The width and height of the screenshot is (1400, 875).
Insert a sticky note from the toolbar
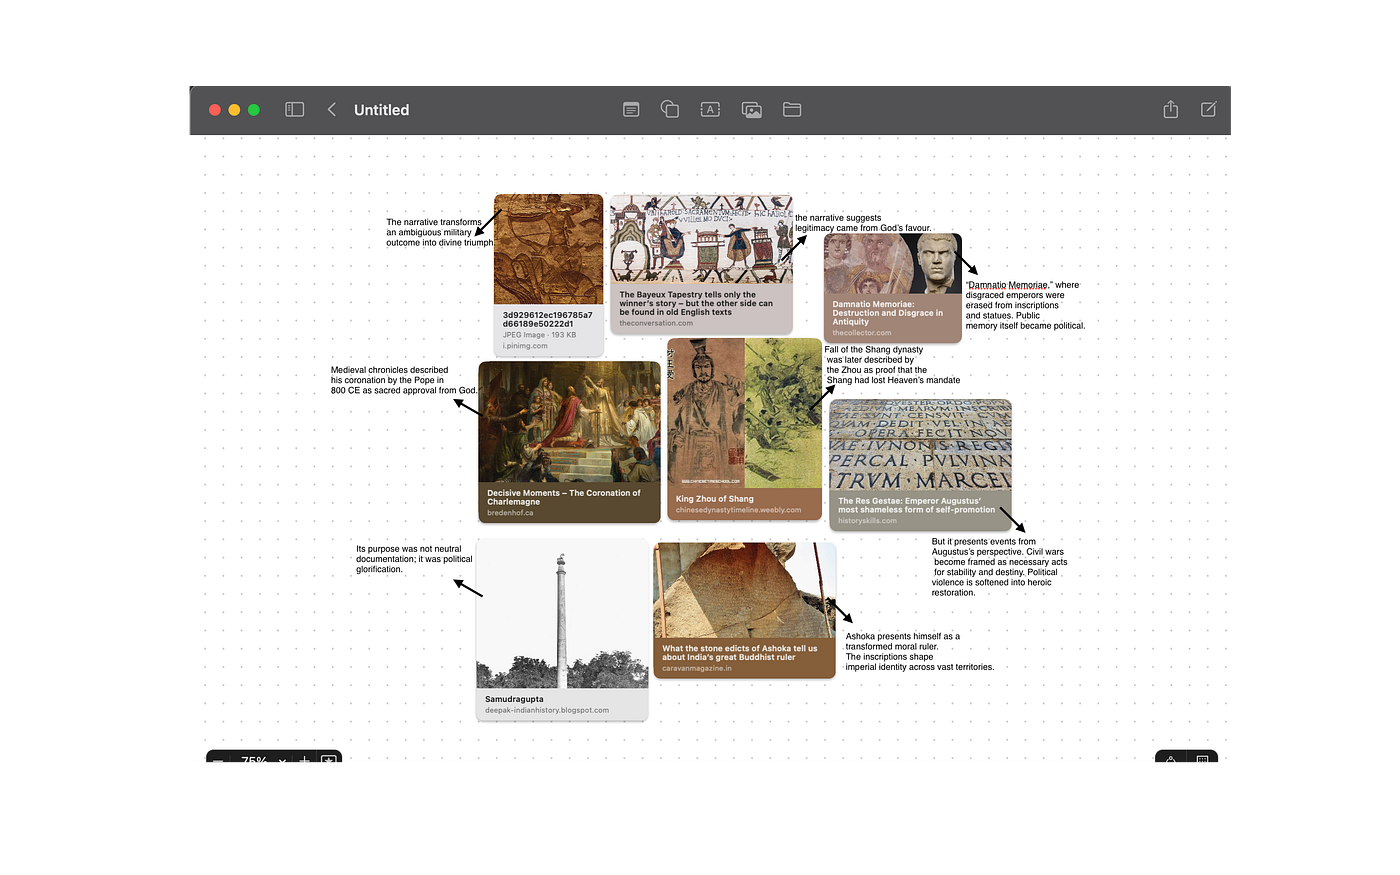click(631, 110)
